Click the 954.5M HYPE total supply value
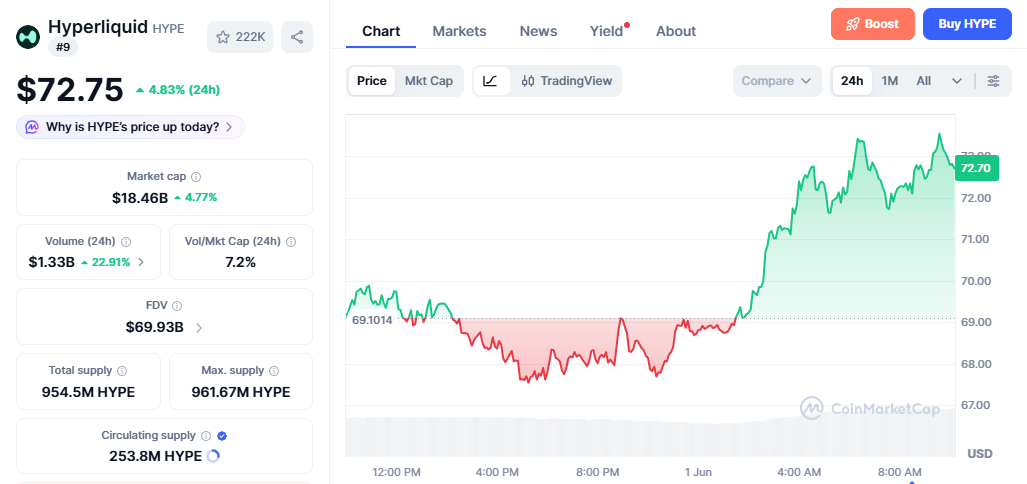Viewport: 1027px width, 484px height. click(x=88, y=392)
